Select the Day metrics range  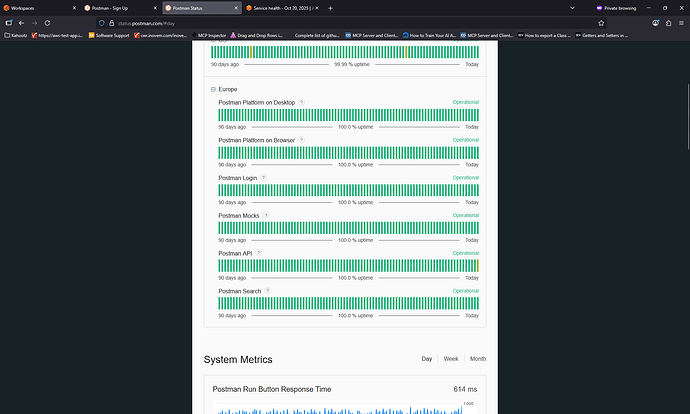click(426, 359)
